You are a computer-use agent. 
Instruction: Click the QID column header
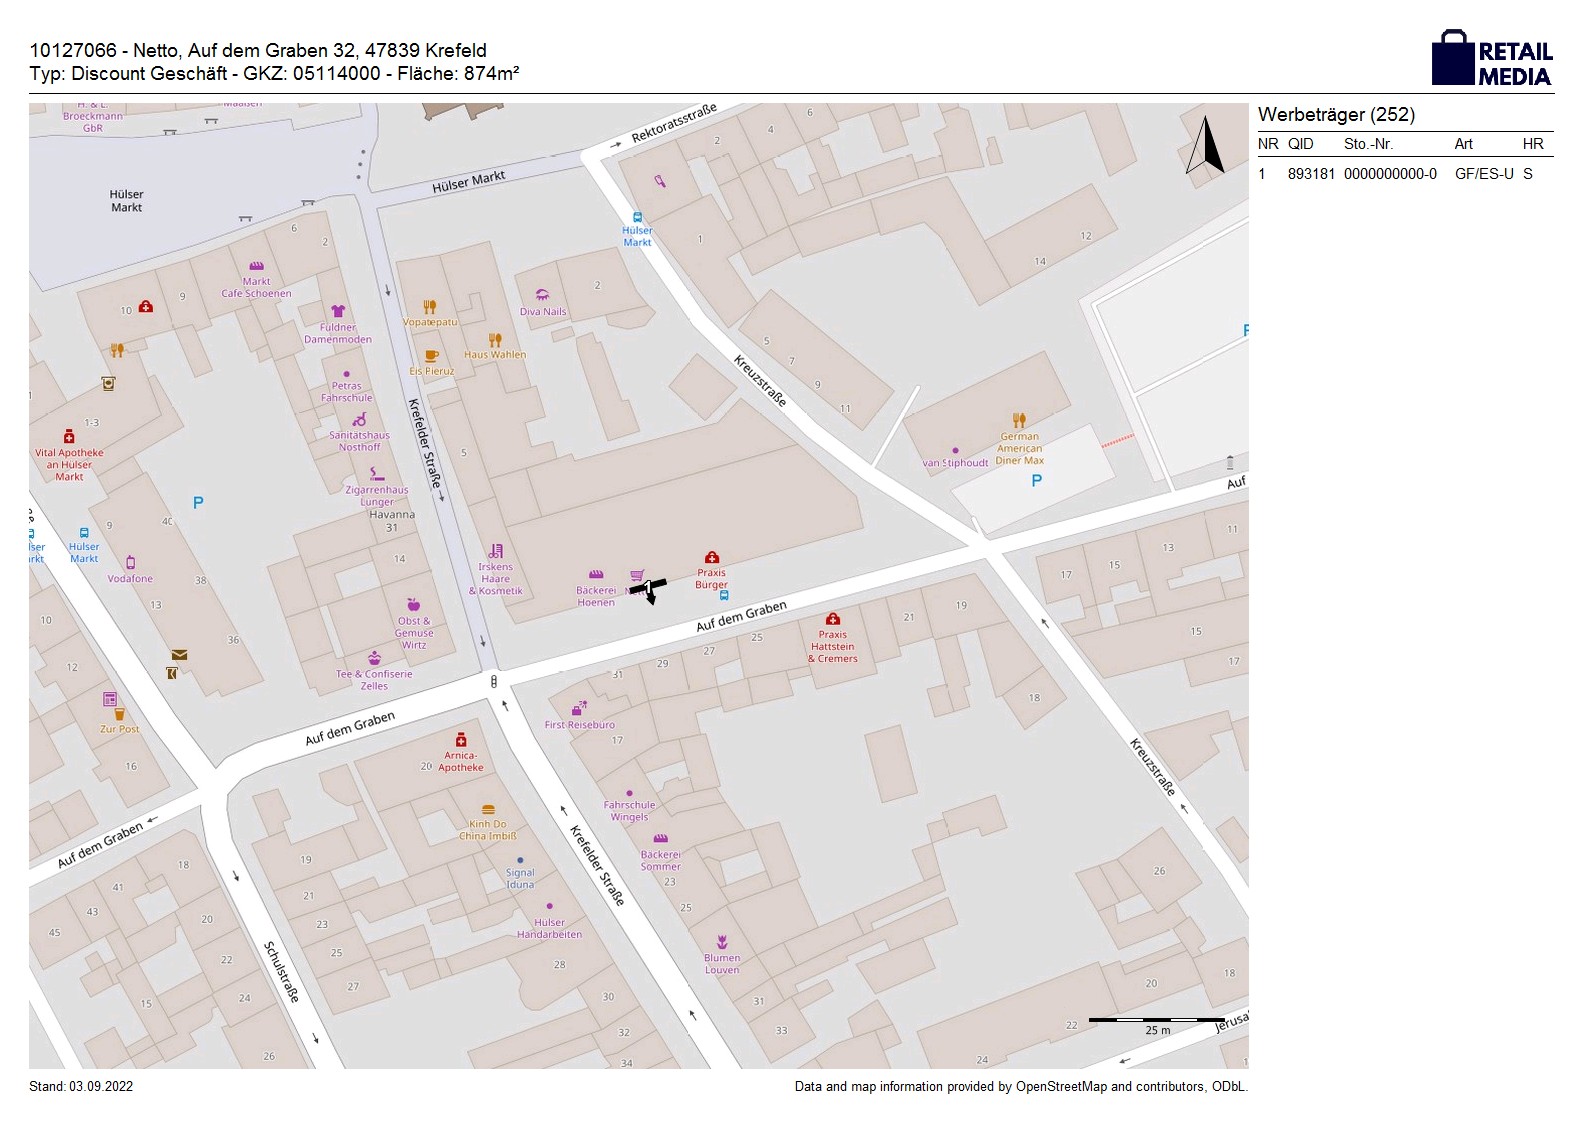click(1300, 144)
